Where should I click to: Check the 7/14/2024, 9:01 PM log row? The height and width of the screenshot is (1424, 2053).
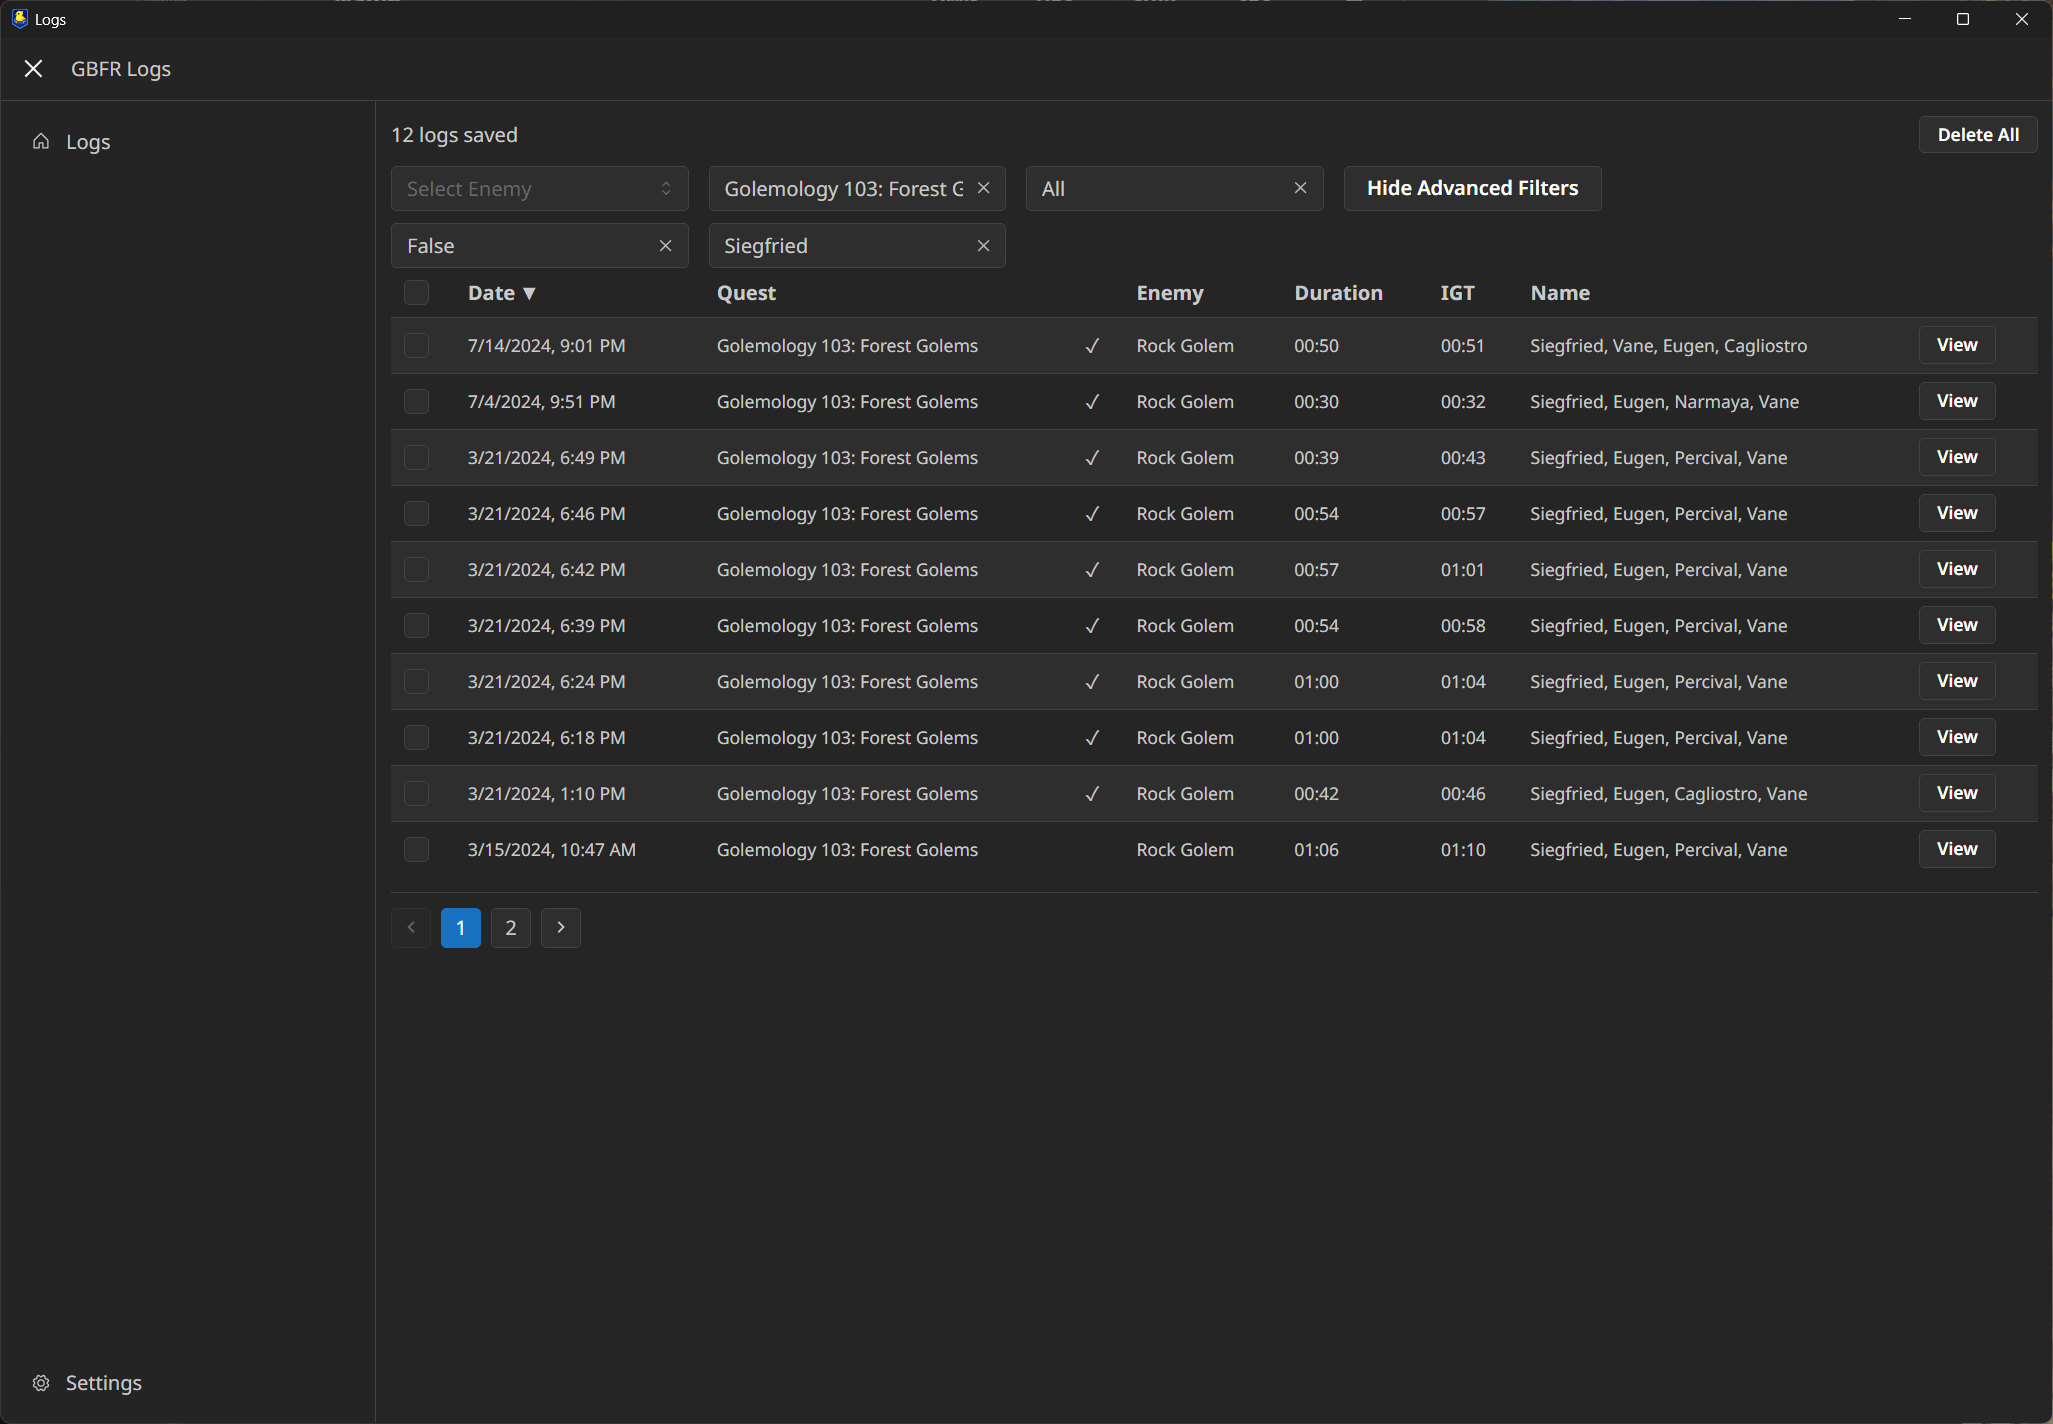[416, 346]
